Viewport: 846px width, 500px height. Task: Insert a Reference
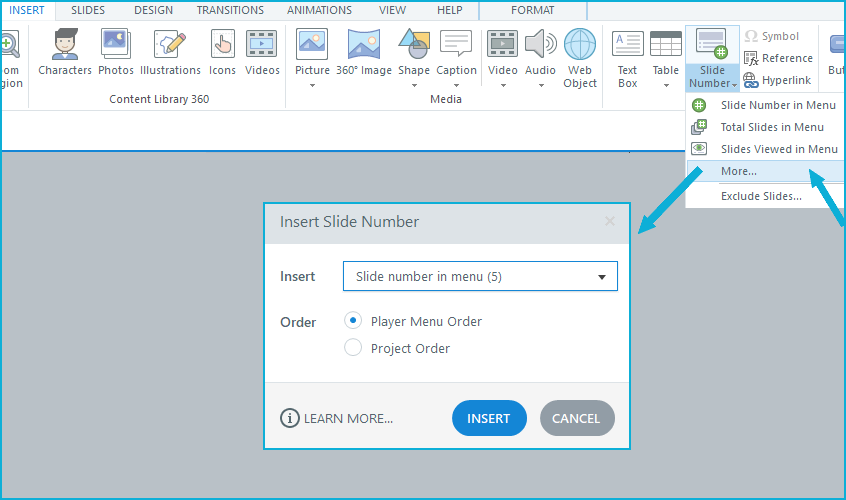click(778, 58)
